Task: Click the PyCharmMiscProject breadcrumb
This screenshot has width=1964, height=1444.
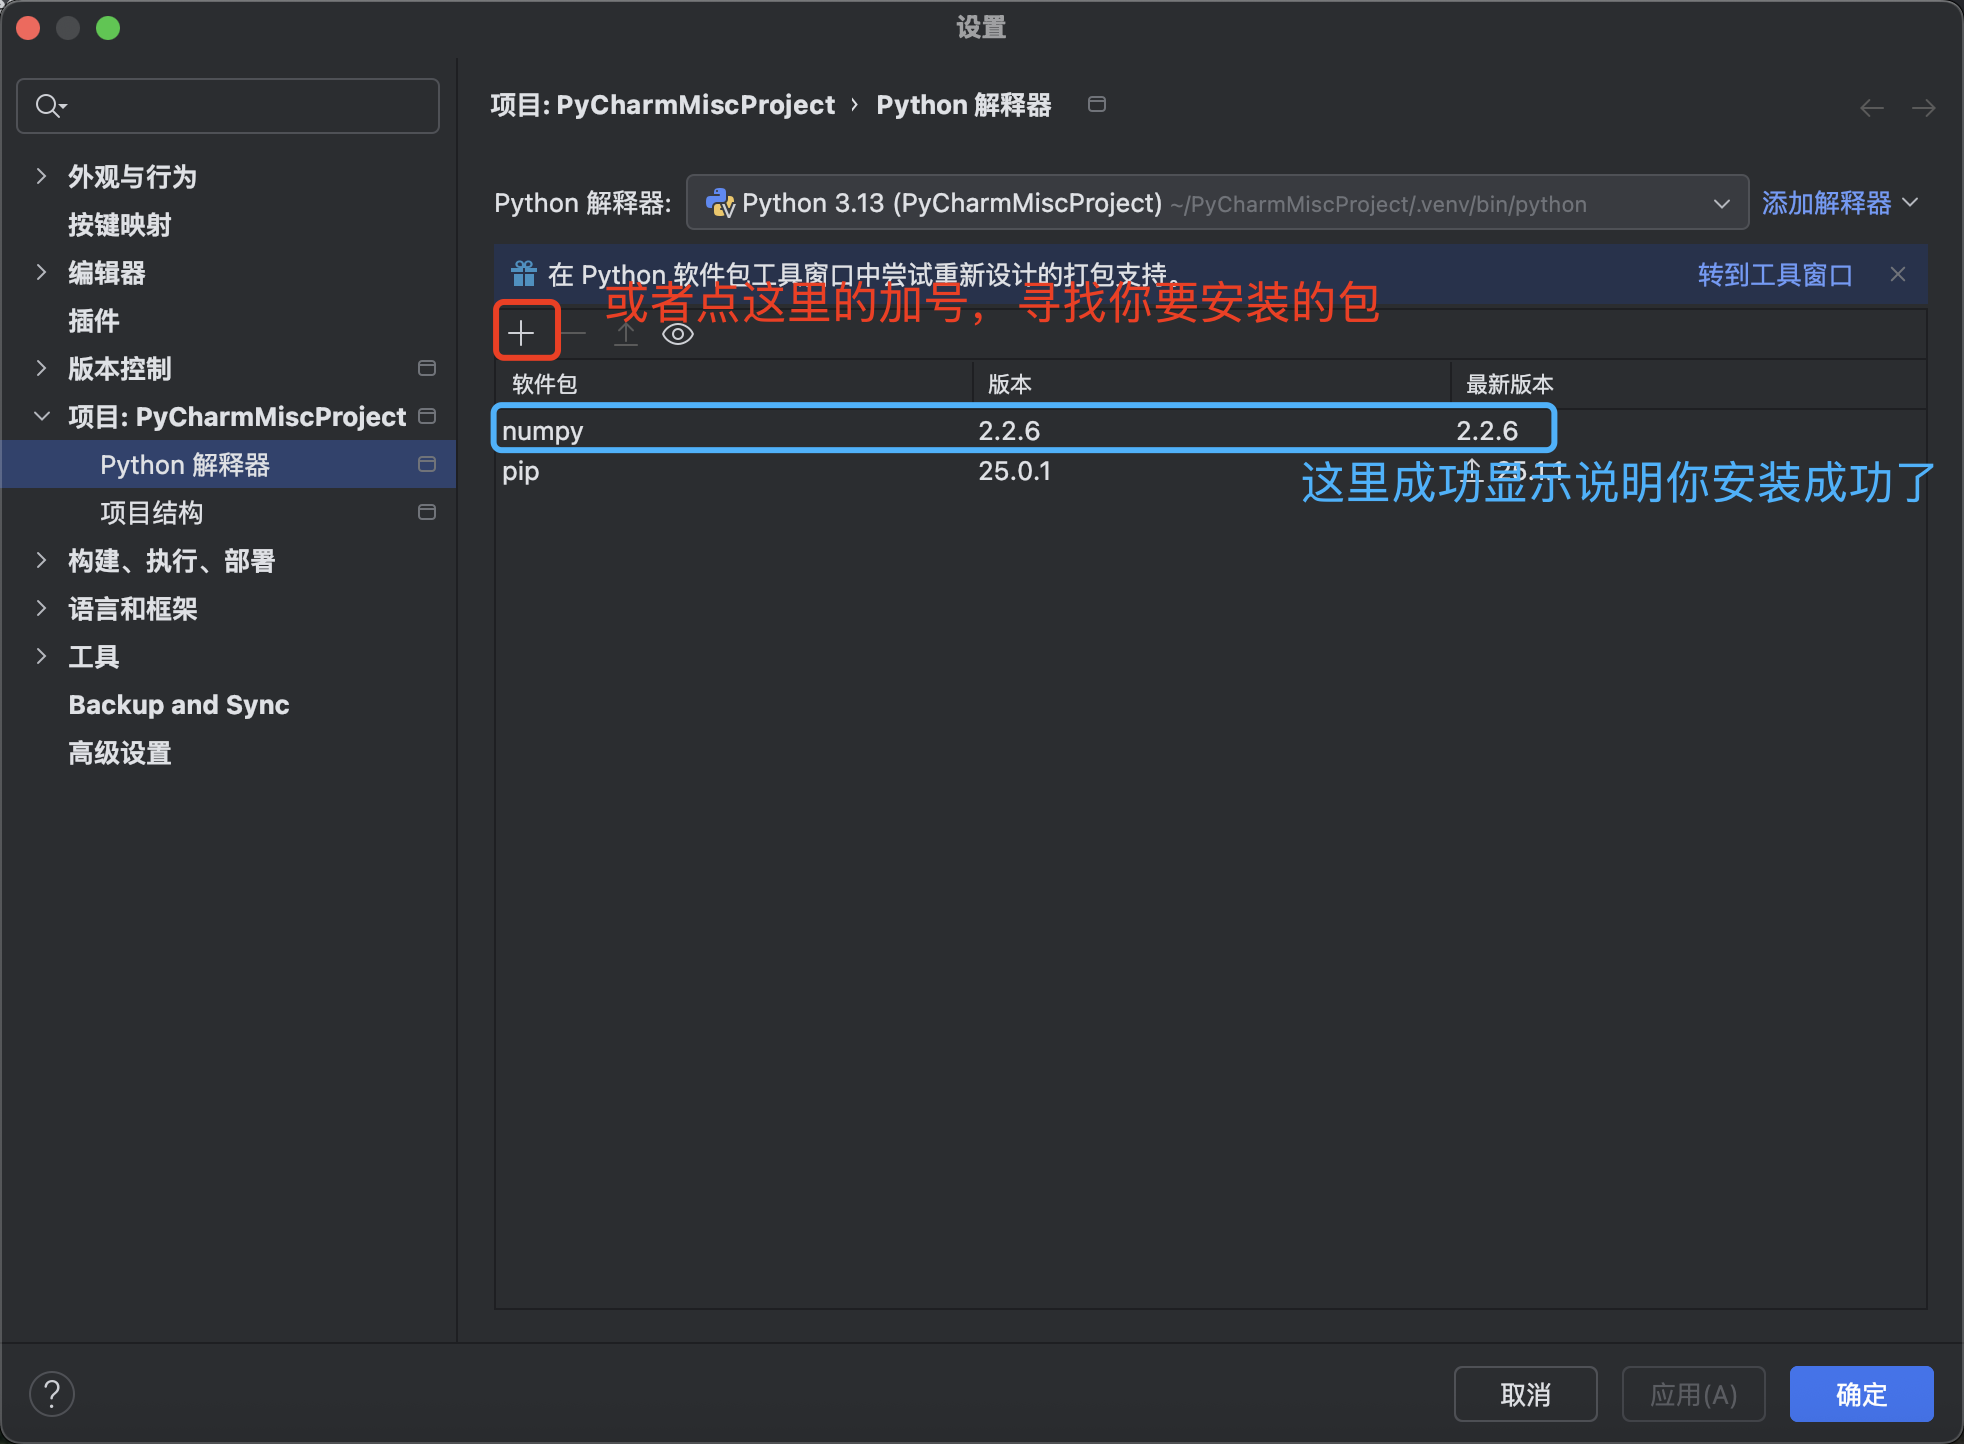Action: click(695, 104)
